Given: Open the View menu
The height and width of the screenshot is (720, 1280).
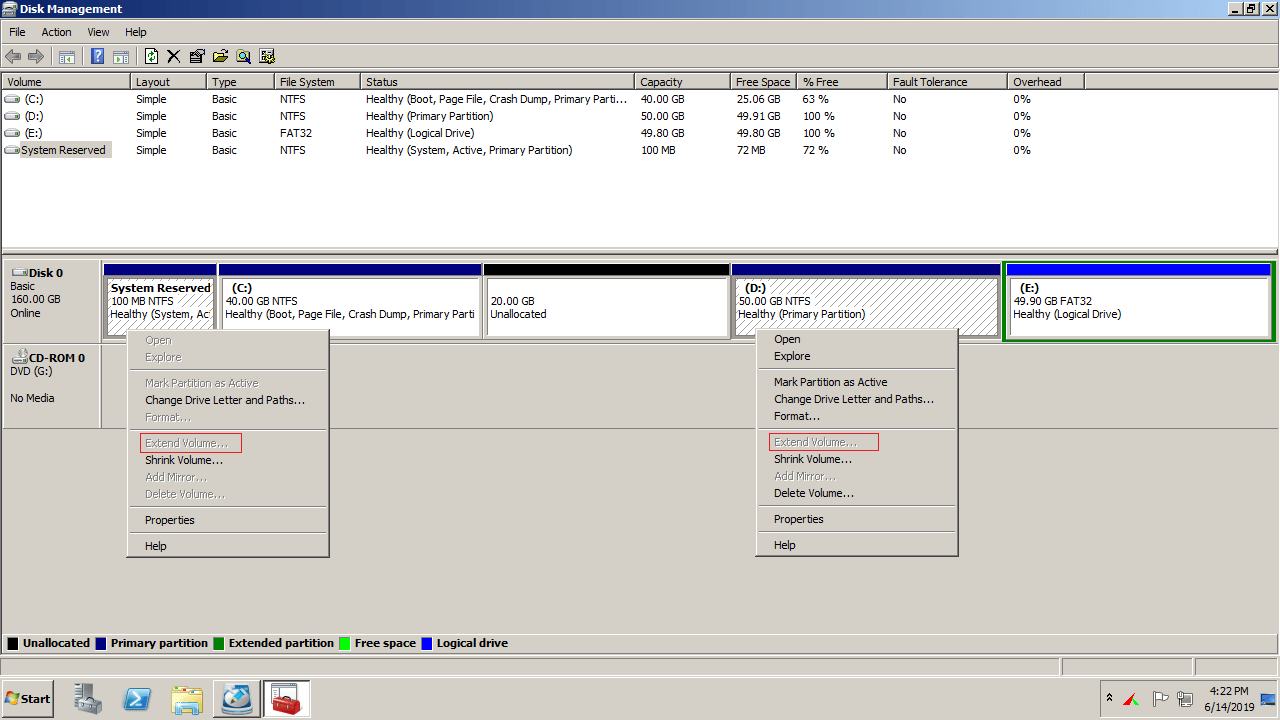Looking at the screenshot, I should pos(98,32).
